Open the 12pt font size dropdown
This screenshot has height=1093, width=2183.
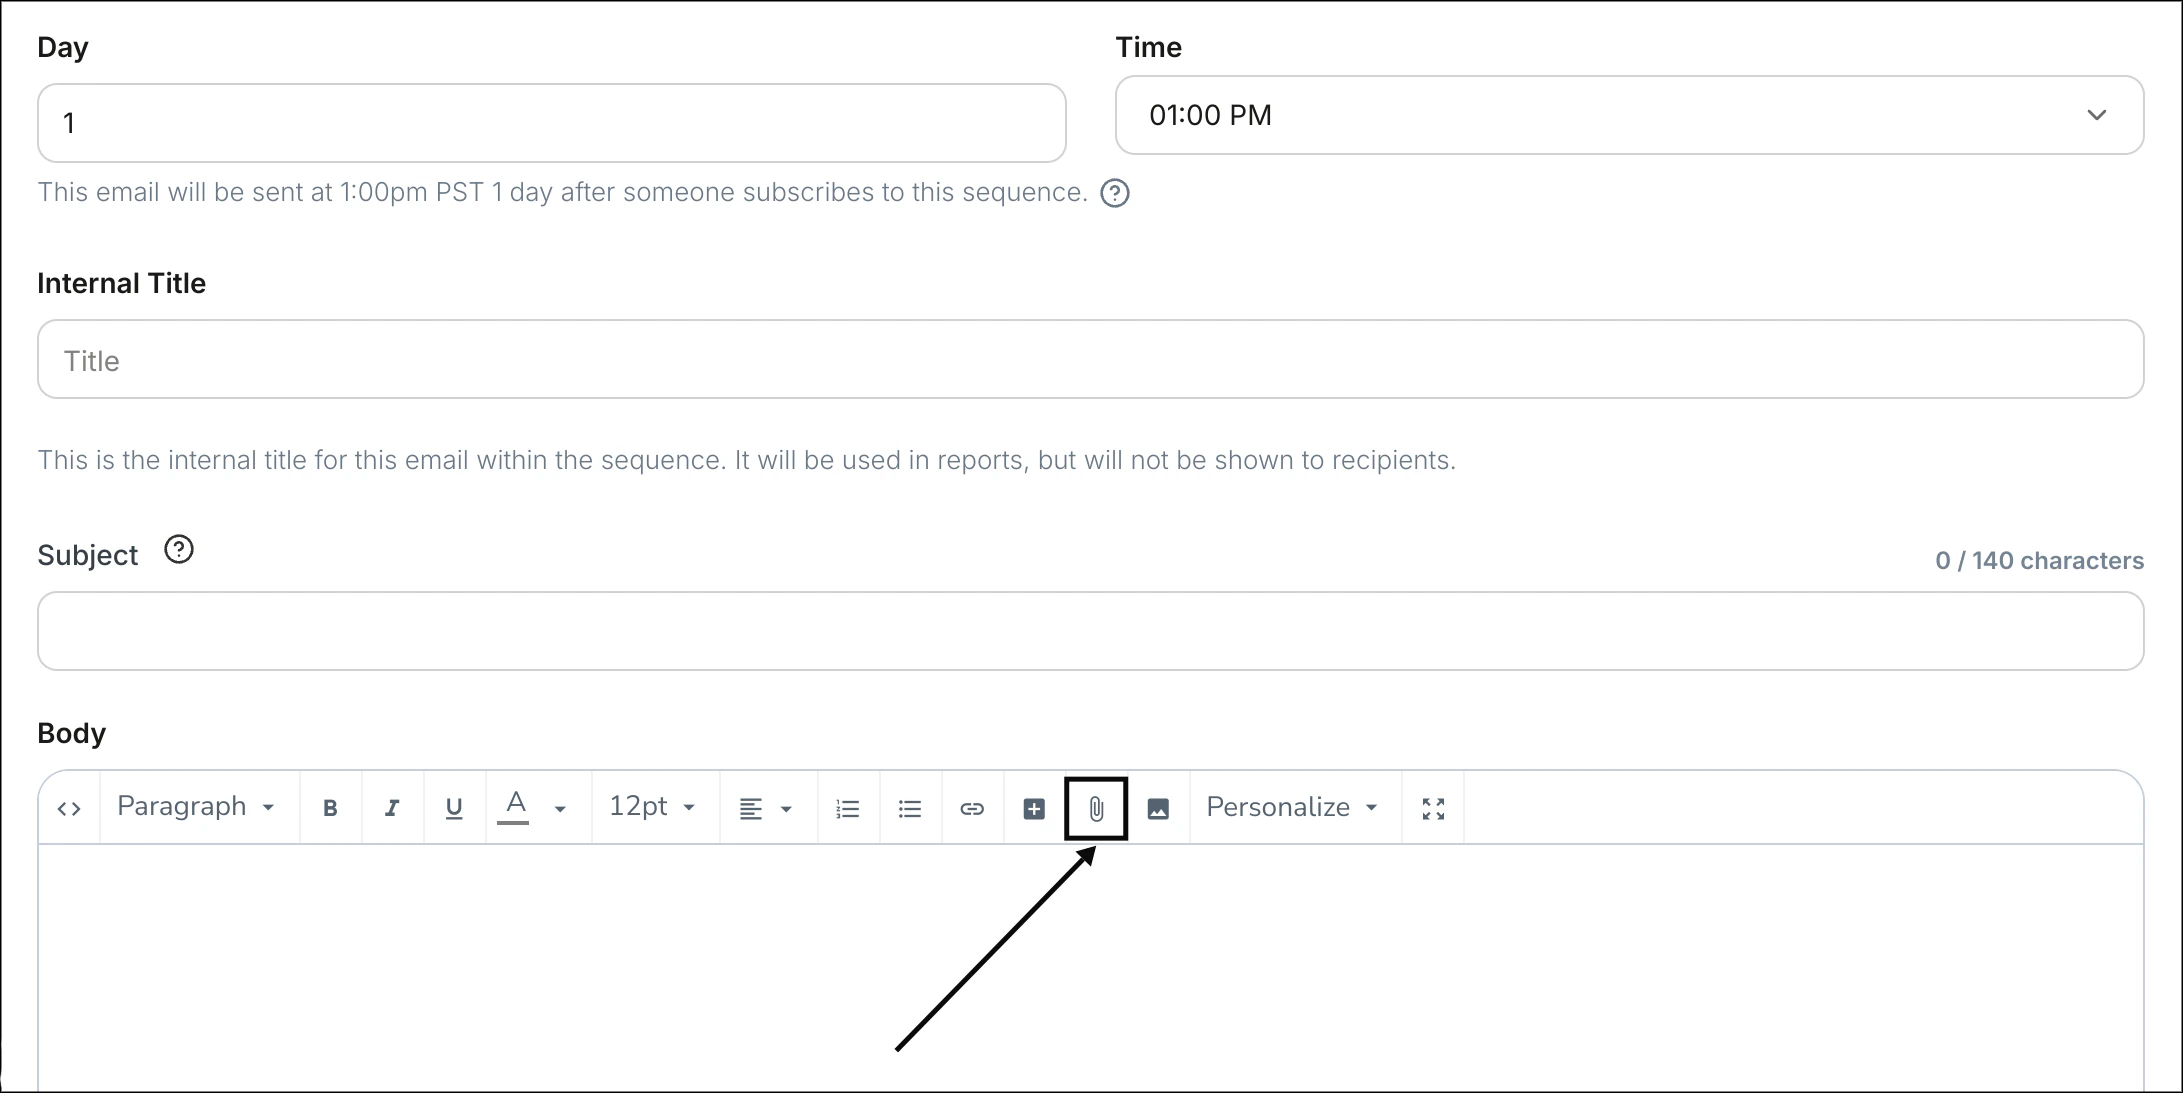coord(650,807)
